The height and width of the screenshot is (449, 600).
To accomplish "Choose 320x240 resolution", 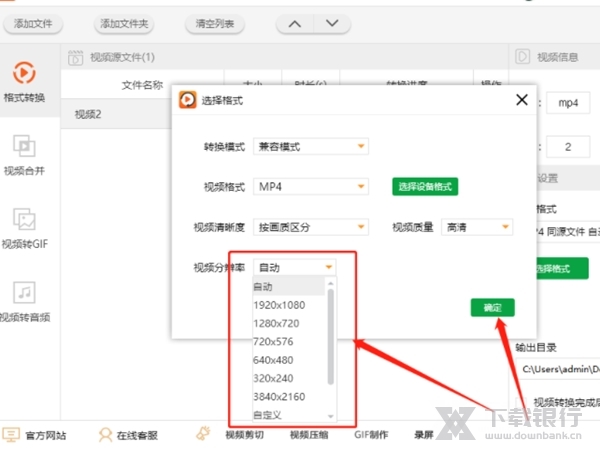I will point(289,378).
